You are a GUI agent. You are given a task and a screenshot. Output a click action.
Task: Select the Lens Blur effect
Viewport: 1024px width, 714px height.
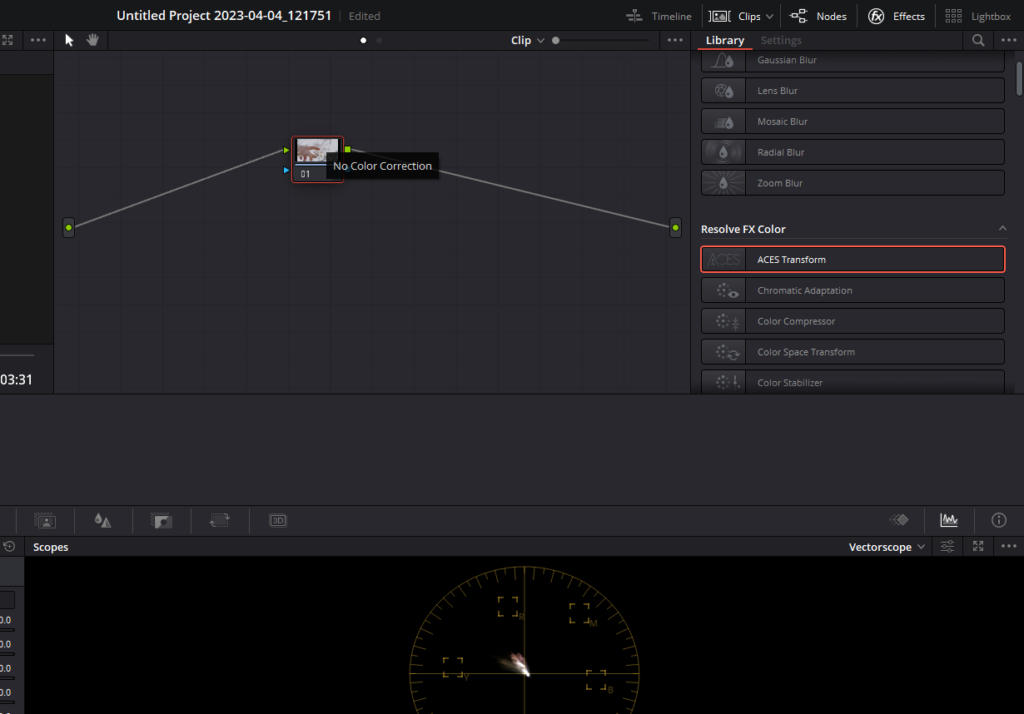pos(852,91)
